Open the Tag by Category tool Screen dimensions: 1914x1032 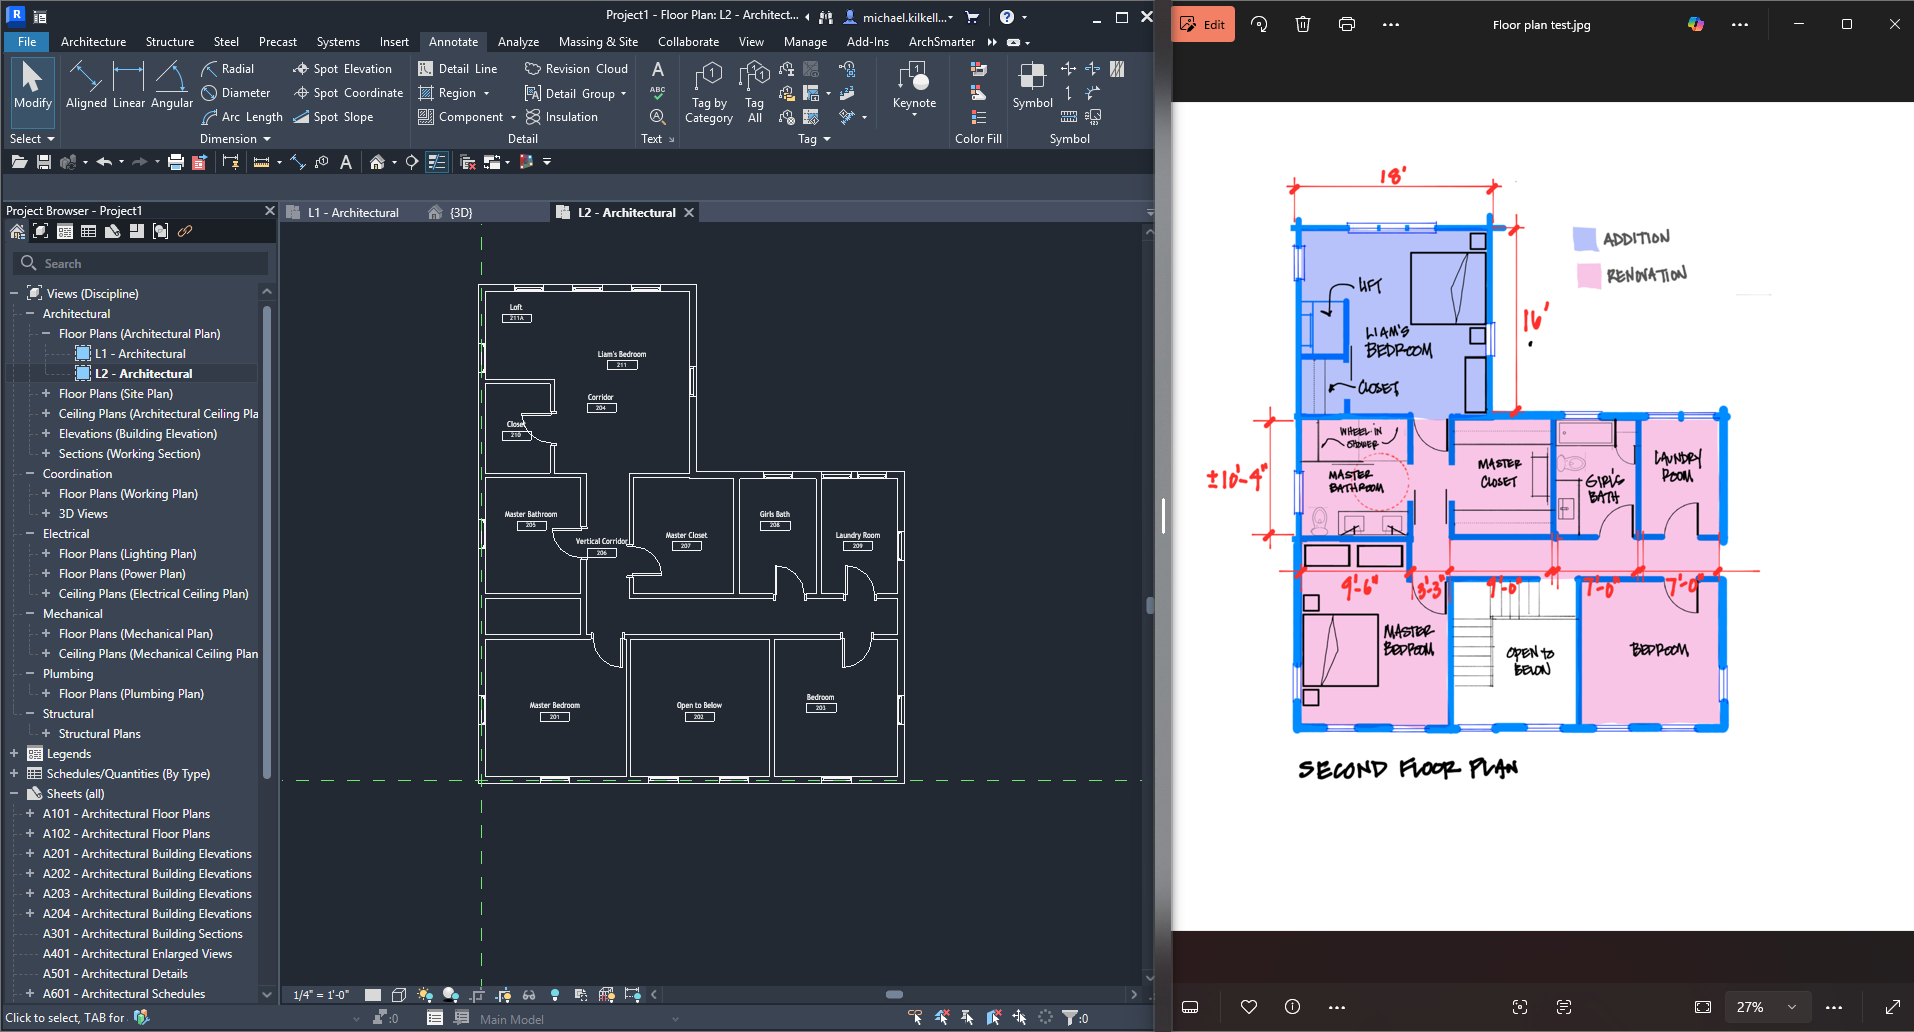coord(709,92)
